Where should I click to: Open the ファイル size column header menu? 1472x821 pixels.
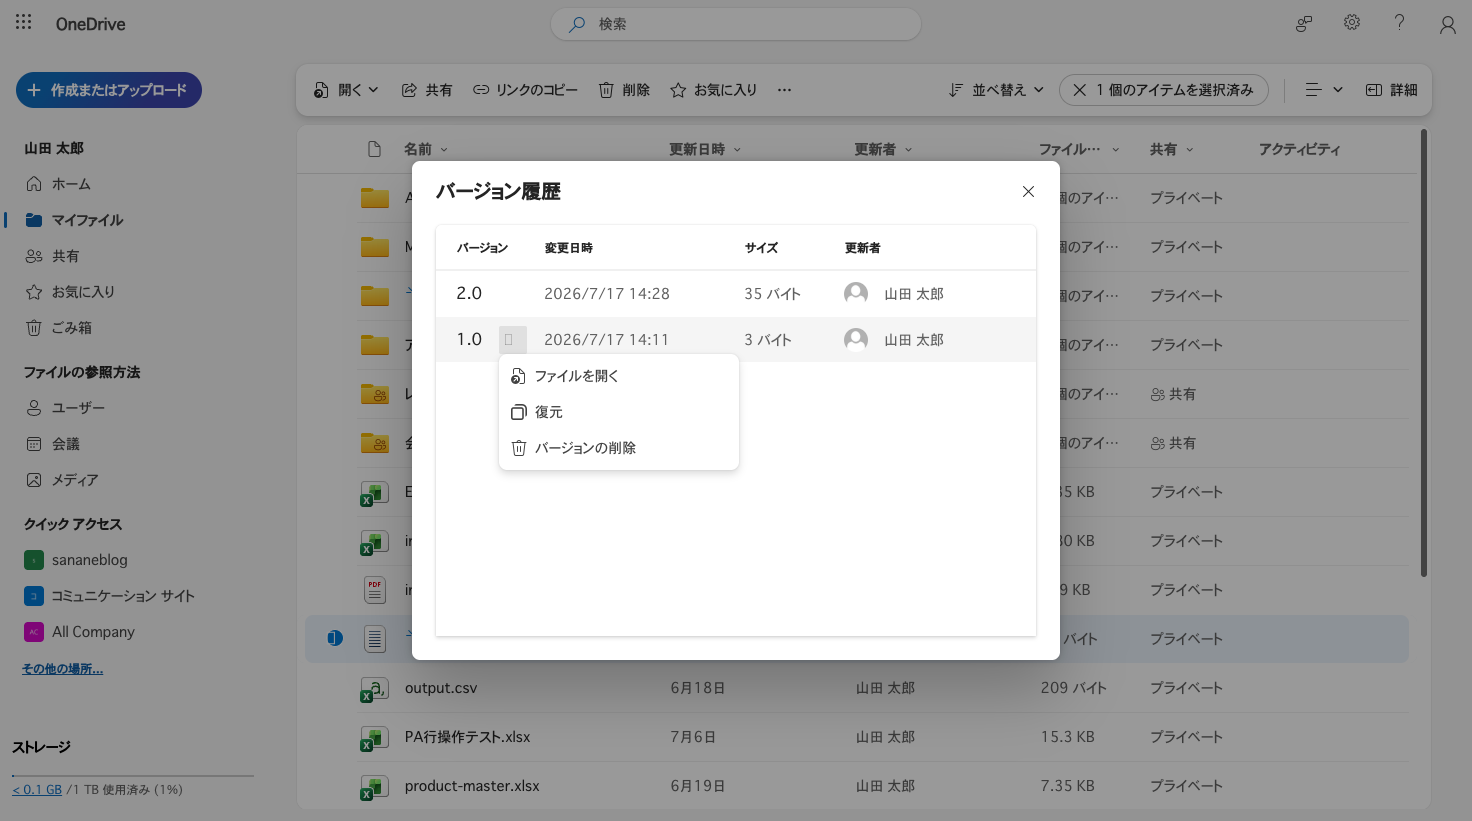1078,149
